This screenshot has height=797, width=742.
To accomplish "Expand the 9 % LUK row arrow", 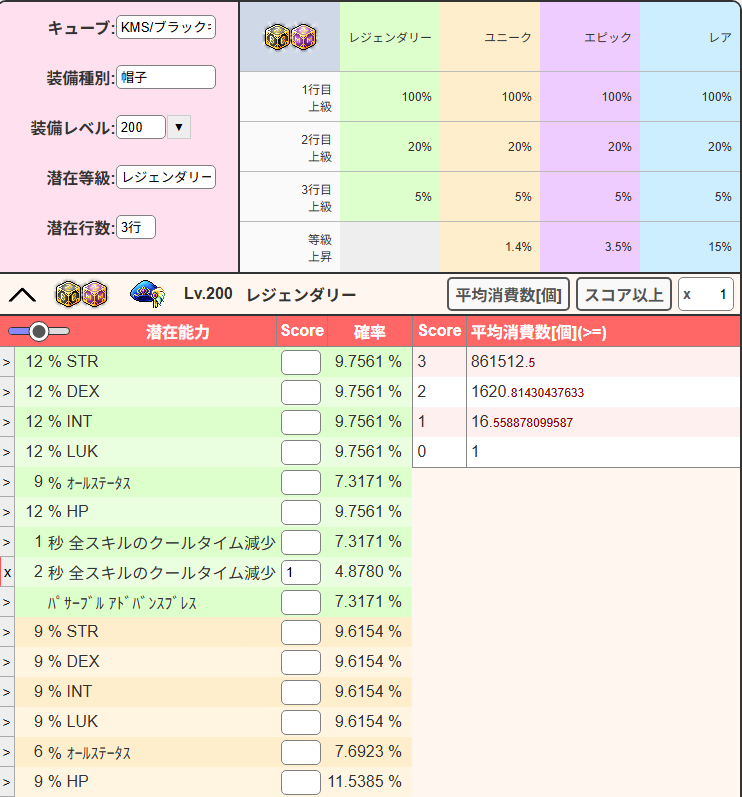I will tap(7, 722).
